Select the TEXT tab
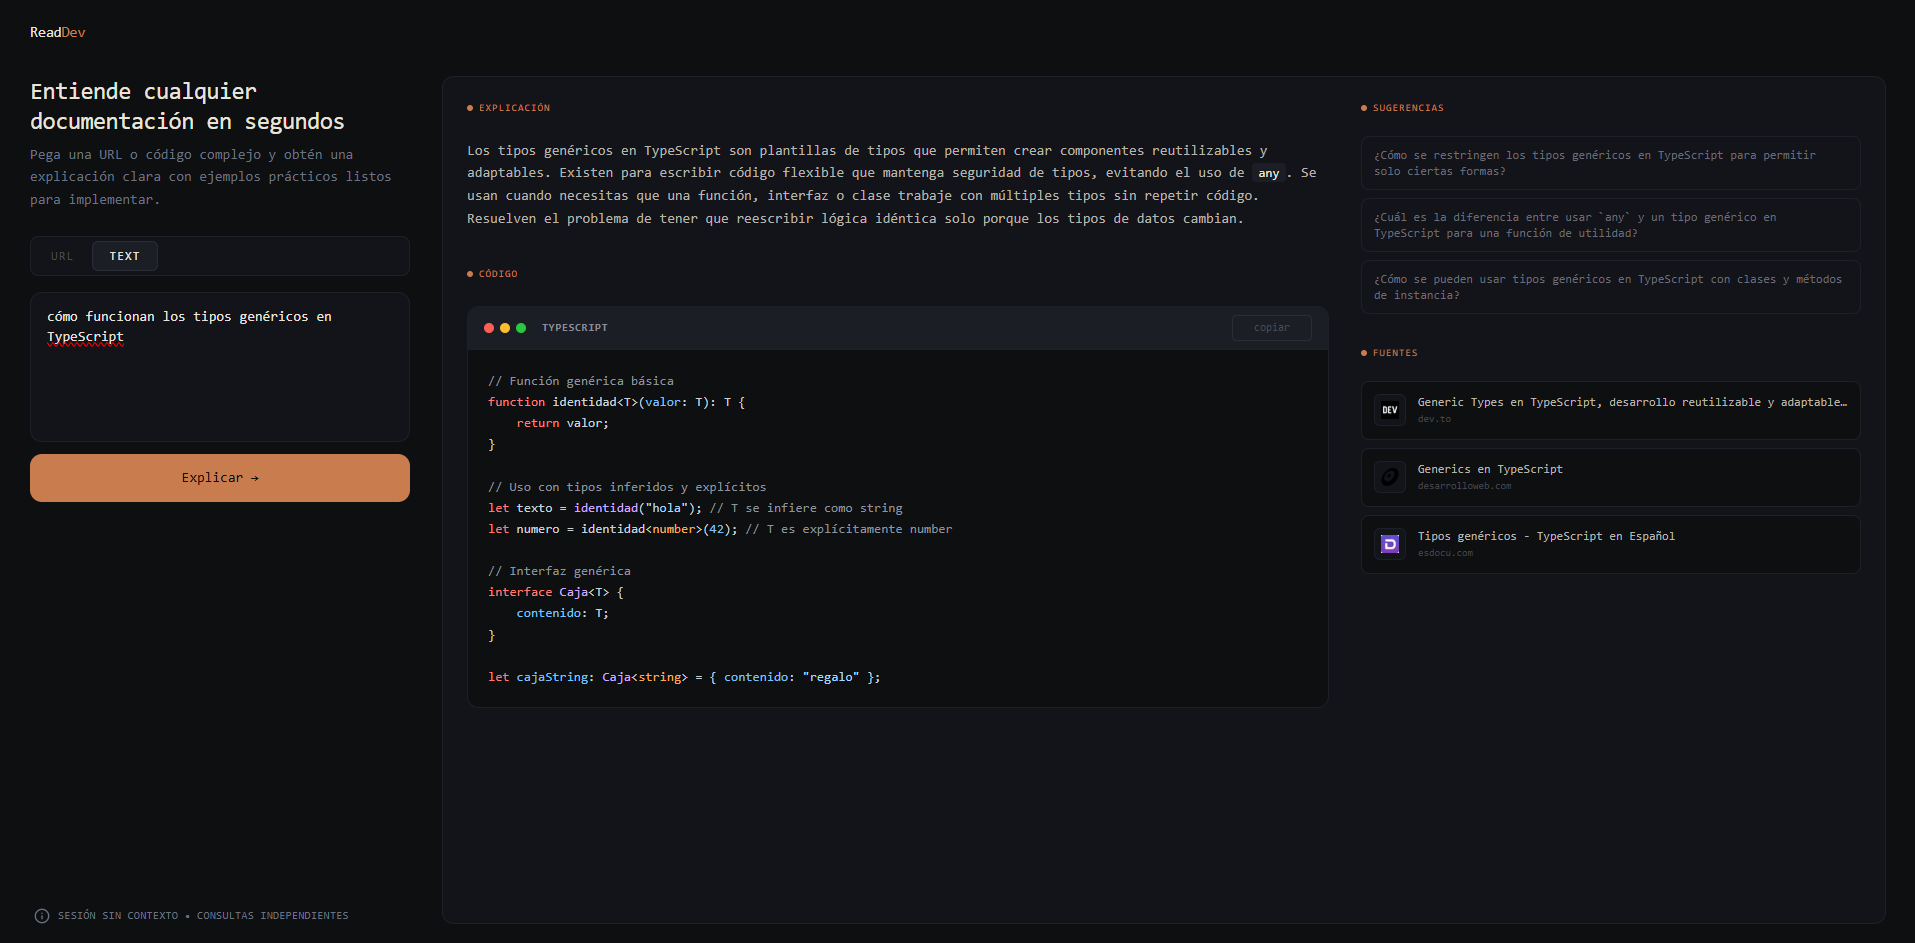This screenshot has width=1915, height=943. 124,256
